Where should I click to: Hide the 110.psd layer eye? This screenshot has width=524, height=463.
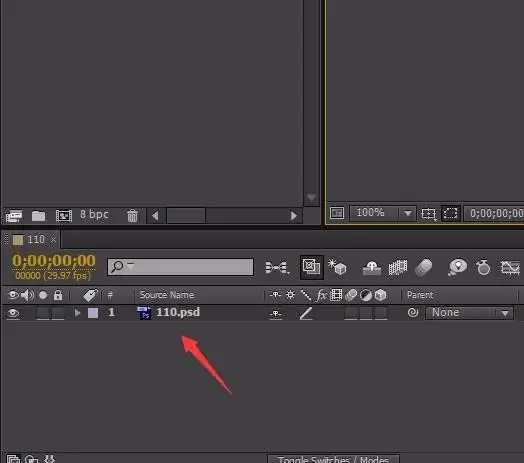pyautogui.click(x=13, y=313)
